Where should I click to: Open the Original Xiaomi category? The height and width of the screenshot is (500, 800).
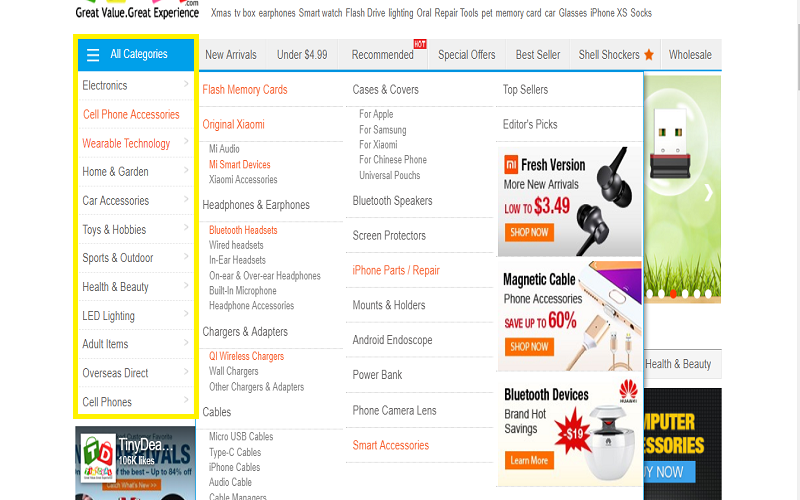coord(234,124)
